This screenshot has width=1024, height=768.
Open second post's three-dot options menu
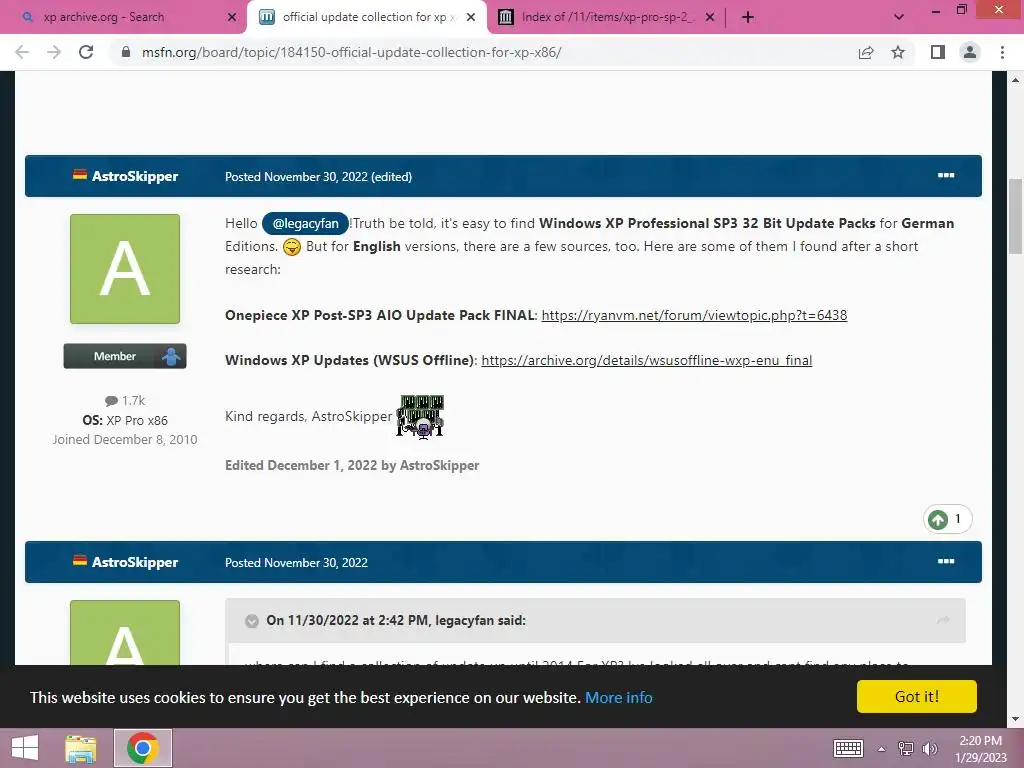click(x=946, y=561)
